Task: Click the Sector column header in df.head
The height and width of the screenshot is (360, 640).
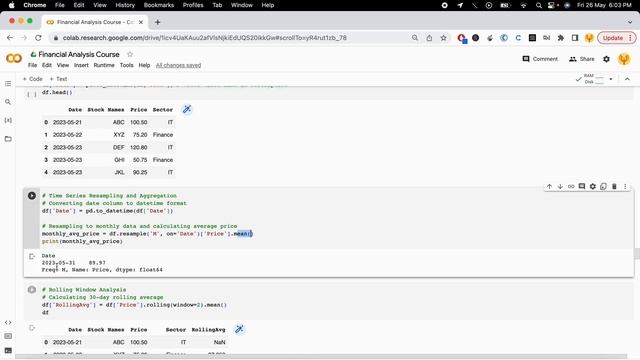Action: point(163,109)
